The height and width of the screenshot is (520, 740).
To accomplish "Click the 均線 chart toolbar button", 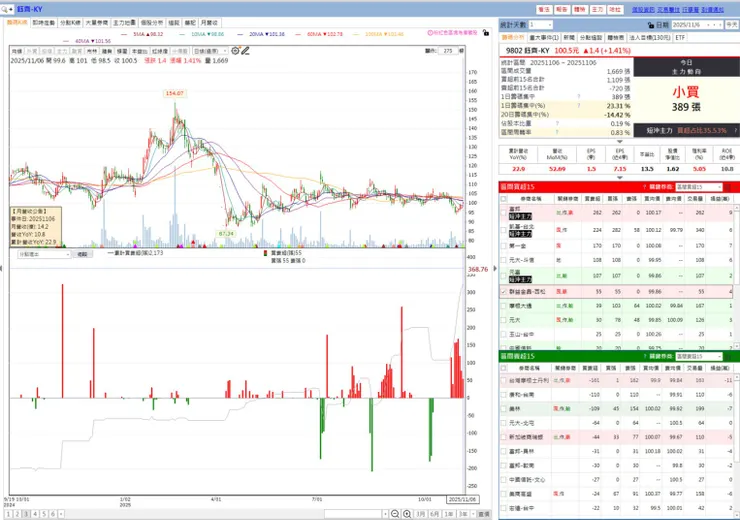I will [x=17, y=51].
